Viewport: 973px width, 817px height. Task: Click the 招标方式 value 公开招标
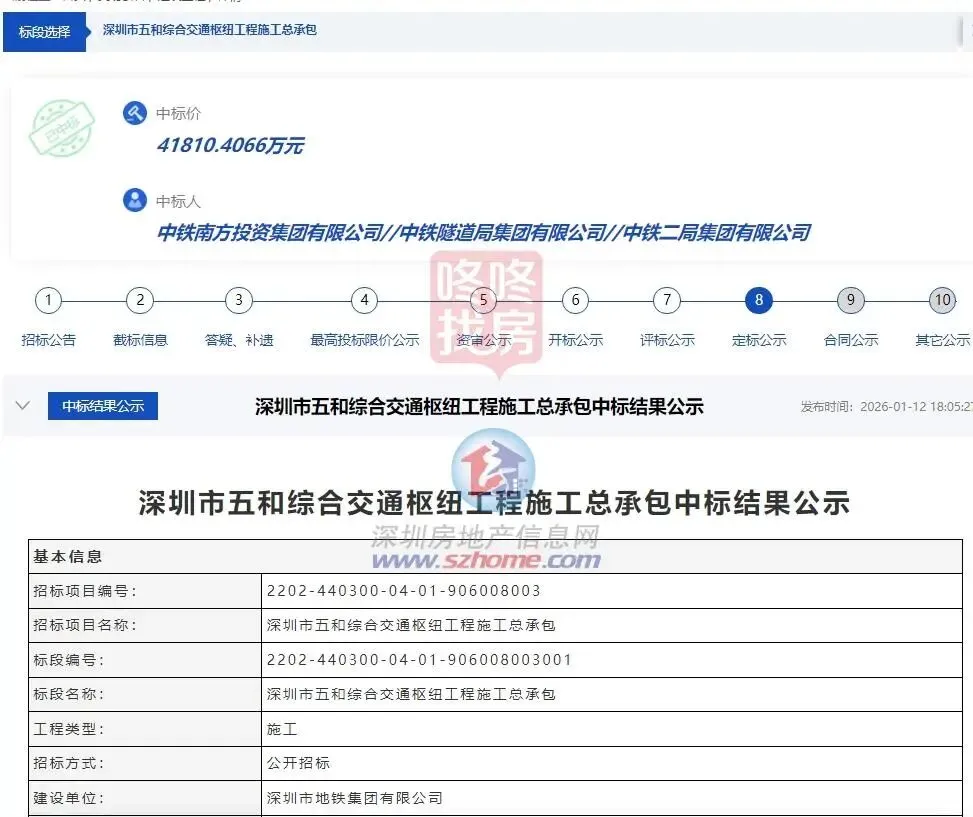[298, 763]
